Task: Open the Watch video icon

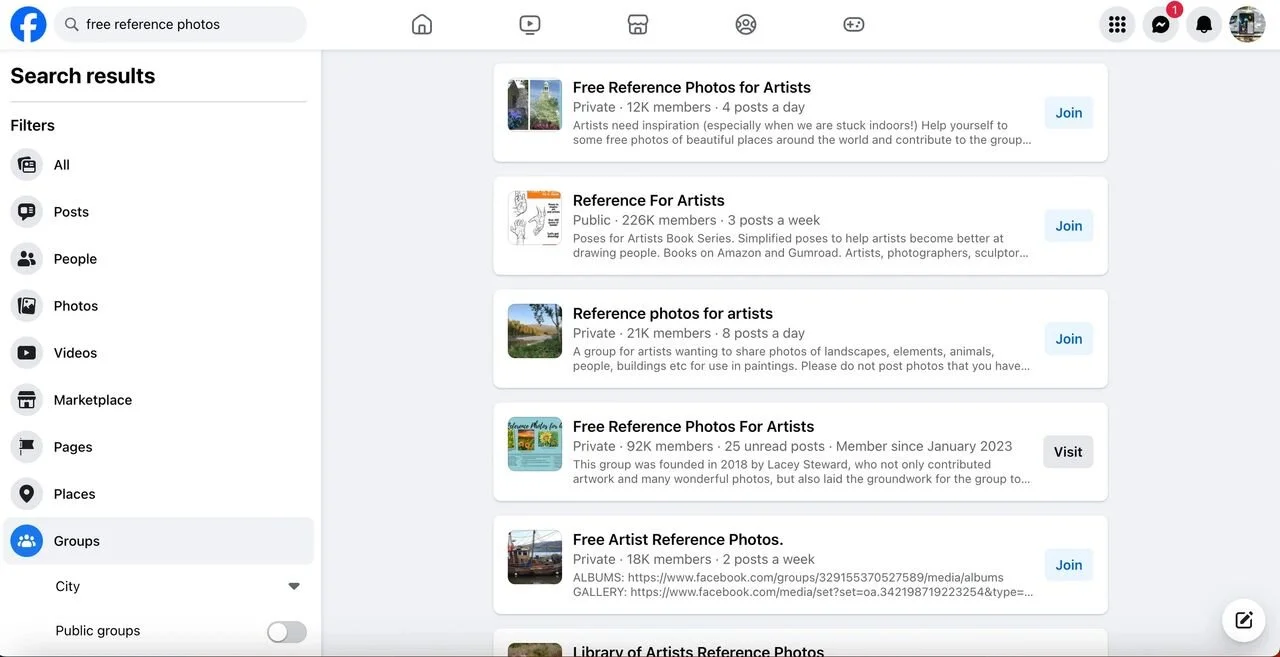Action: point(530,24)
